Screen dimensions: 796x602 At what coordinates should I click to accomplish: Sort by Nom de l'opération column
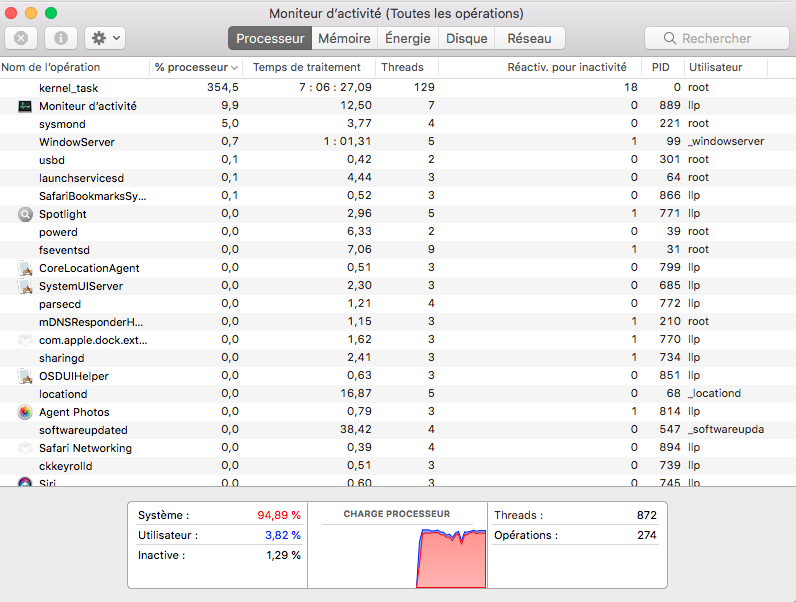point(75,67)
